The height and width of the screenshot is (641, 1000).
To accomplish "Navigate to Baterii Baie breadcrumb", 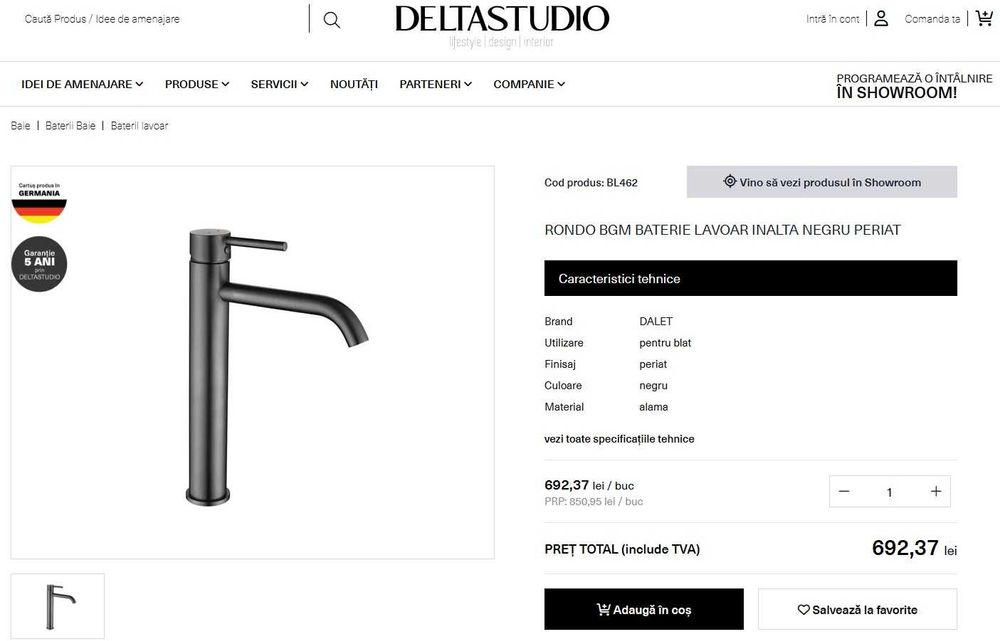I will tap(70, 126).
